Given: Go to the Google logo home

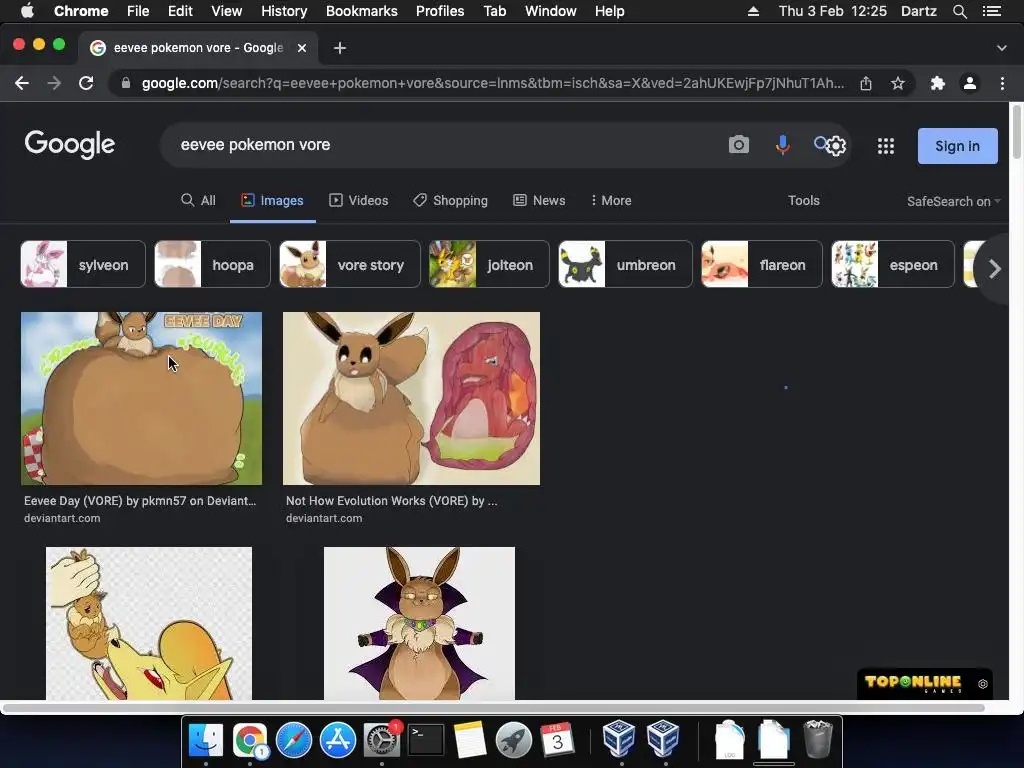Looking at the screenshot, I should pos(70,144).
